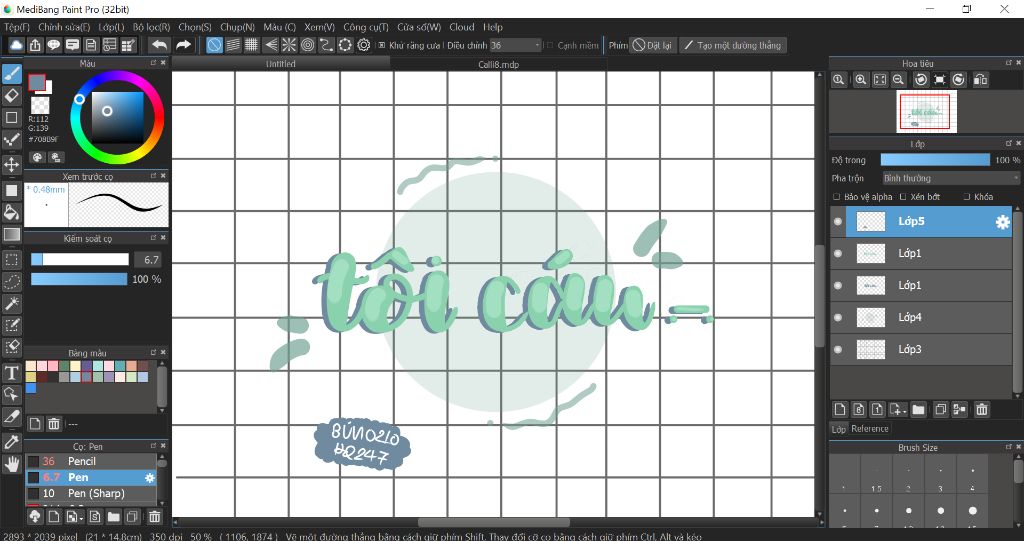The image size is (1024, 541).
Task: Select the Eyedropper tool
Action: point(11,442)
